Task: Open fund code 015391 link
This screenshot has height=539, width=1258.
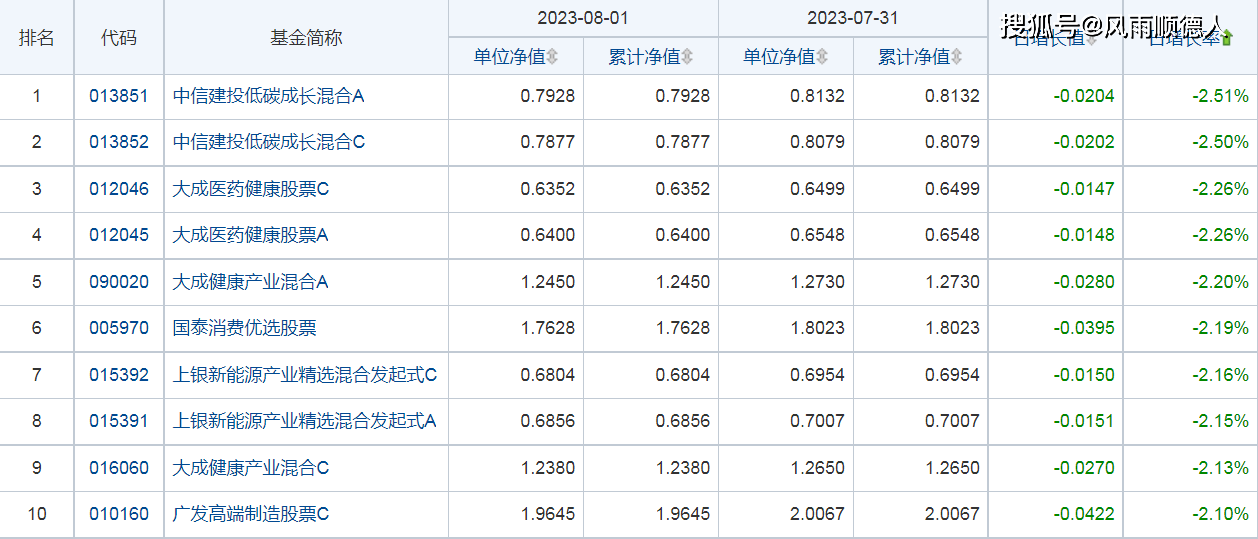Action: (x=119, y=421)
